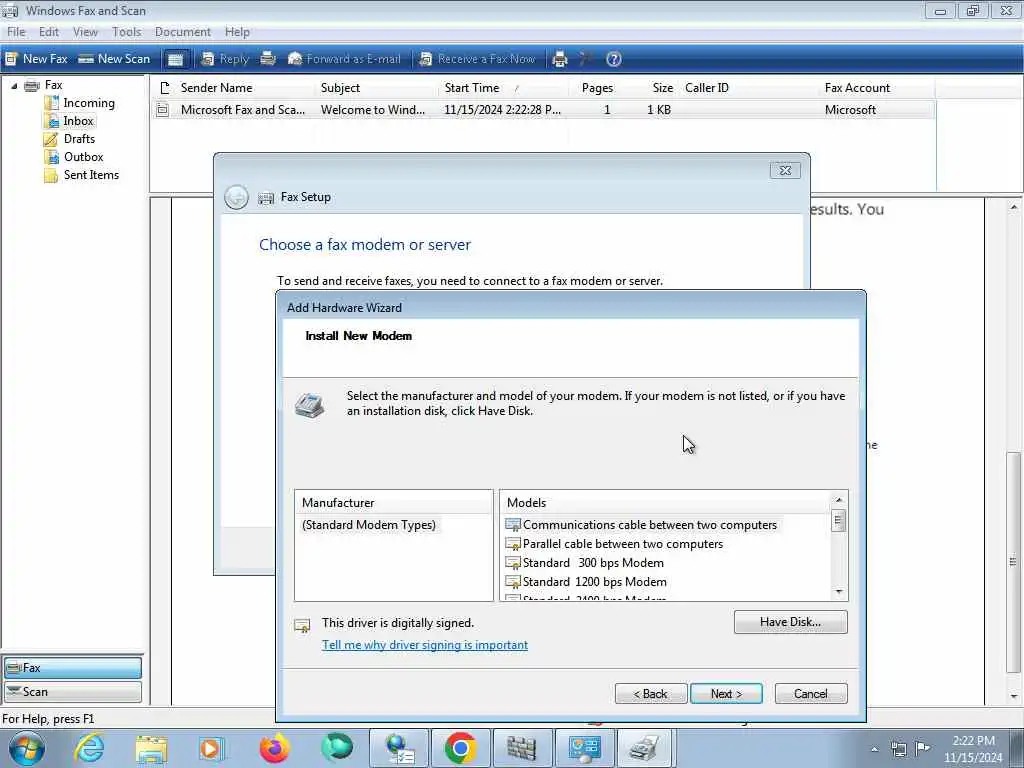The height and width of the screenshot is (768, 1024).
Task: Click the Models list scroll up arrow
Action: 839,500
